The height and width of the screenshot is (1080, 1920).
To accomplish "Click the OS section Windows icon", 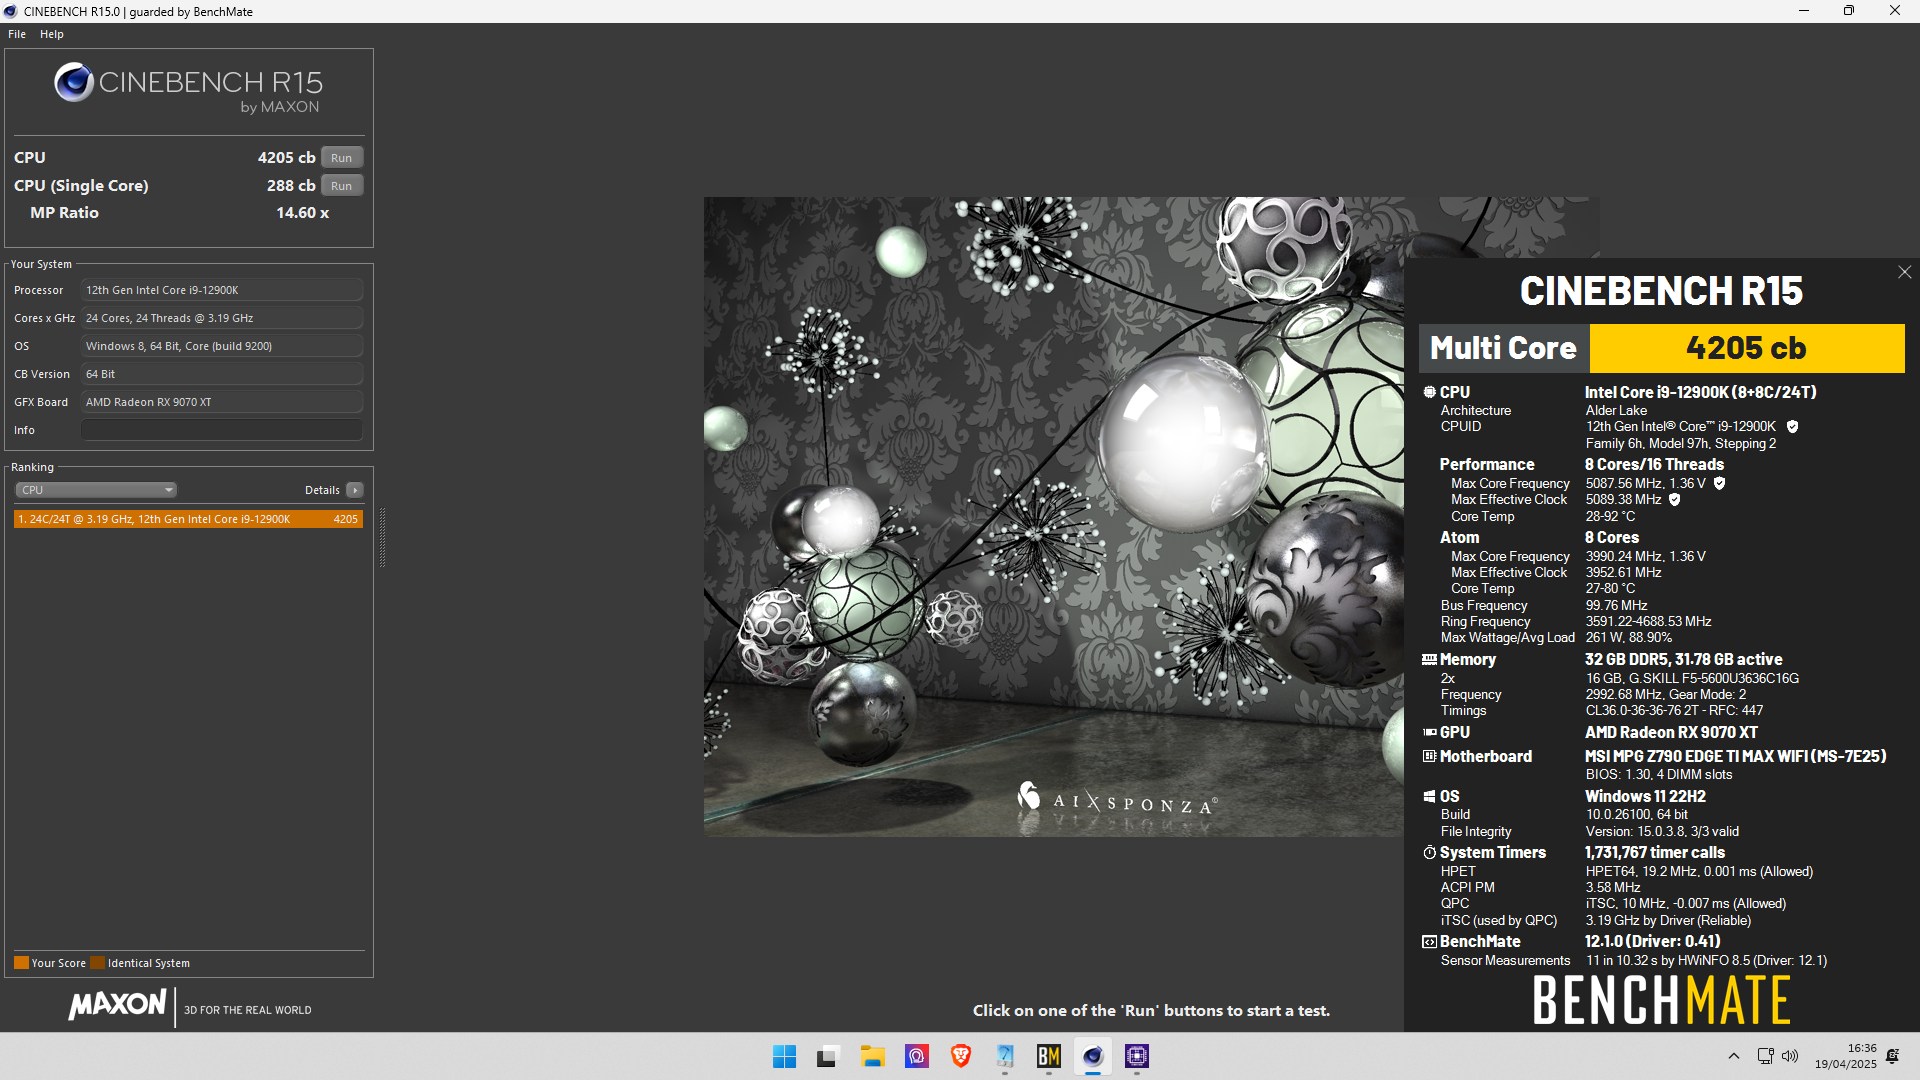I will pyautogui.click(x=1429, y=797).
